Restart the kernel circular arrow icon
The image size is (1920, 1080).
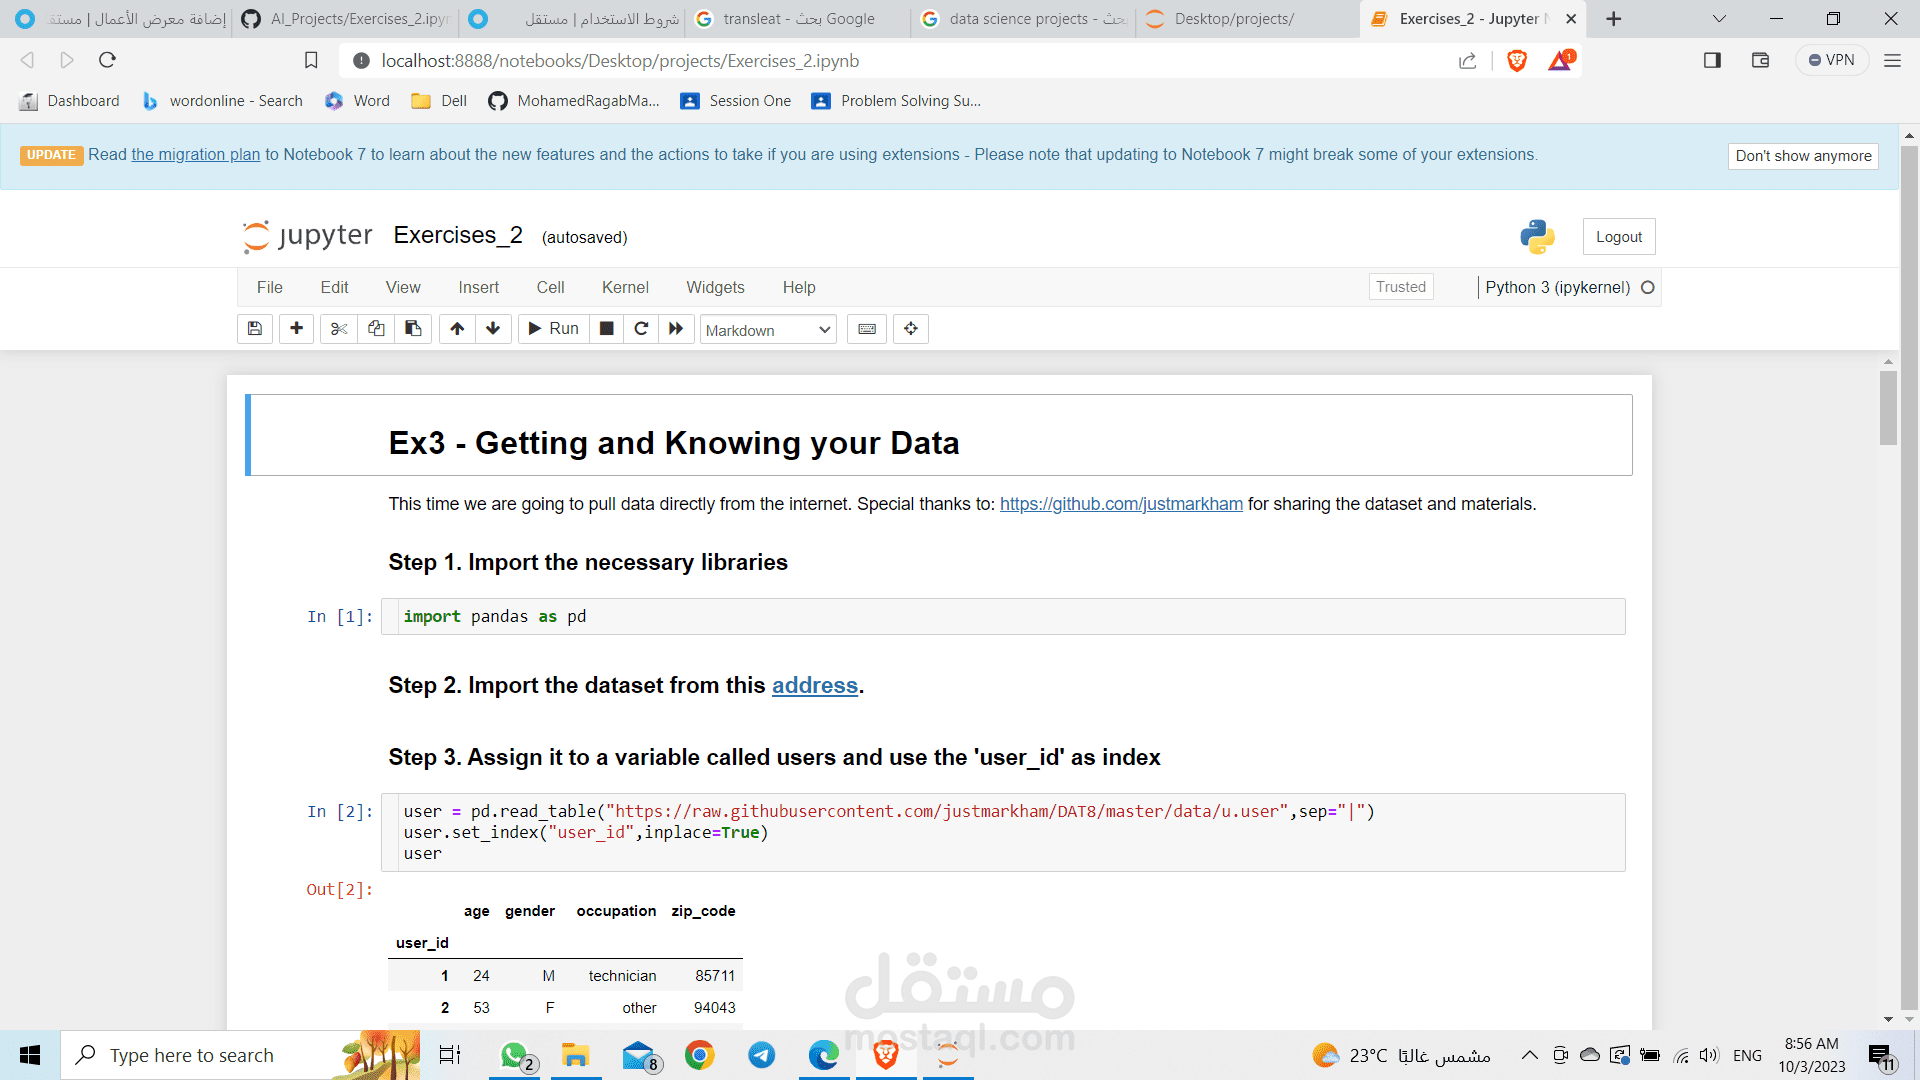pyautogui.click(x=641, y=329)
